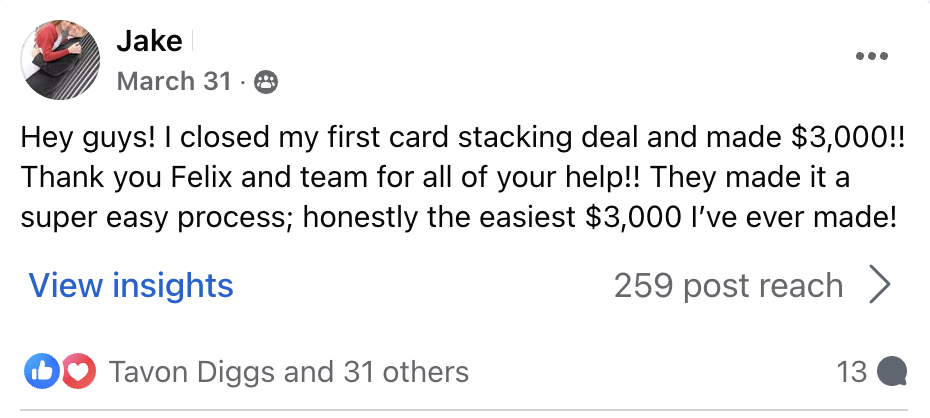Open Jake's profile via his name
This screenshot has height=418, width=930.
[150, 41]
